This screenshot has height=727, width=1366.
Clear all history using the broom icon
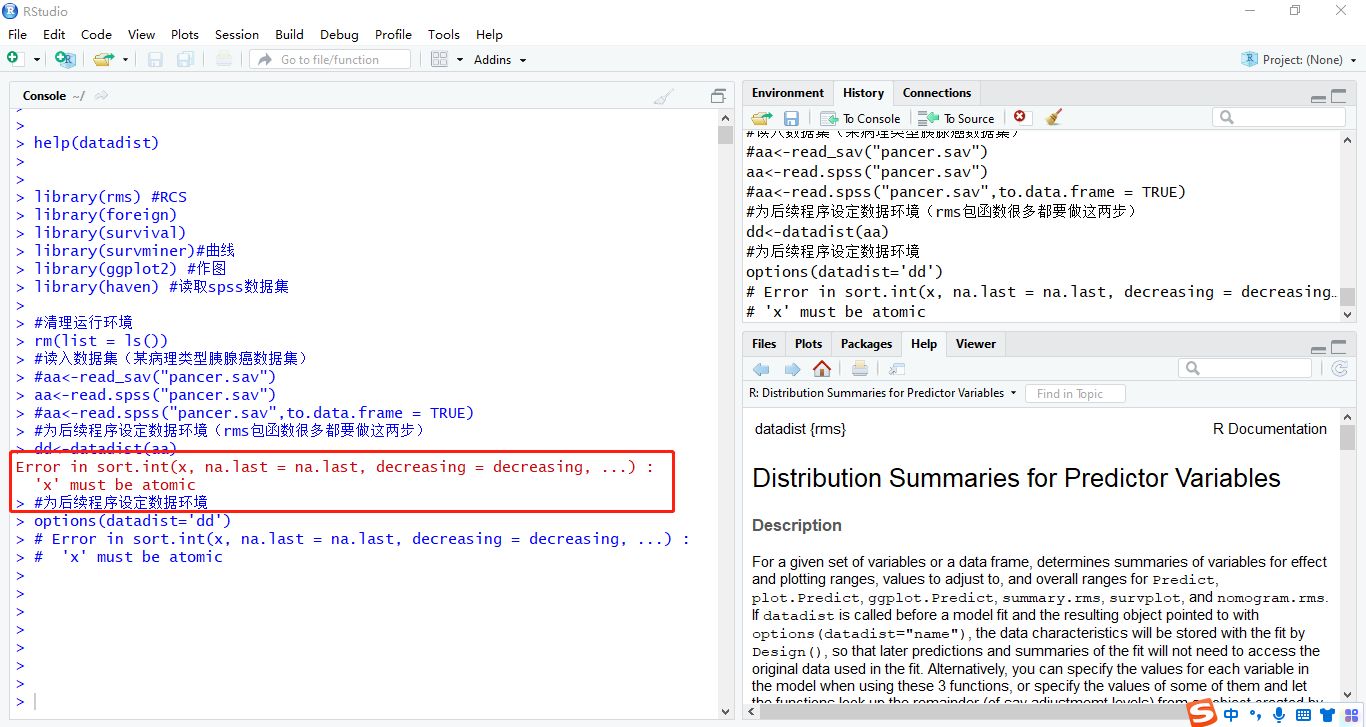point(1053,117)
